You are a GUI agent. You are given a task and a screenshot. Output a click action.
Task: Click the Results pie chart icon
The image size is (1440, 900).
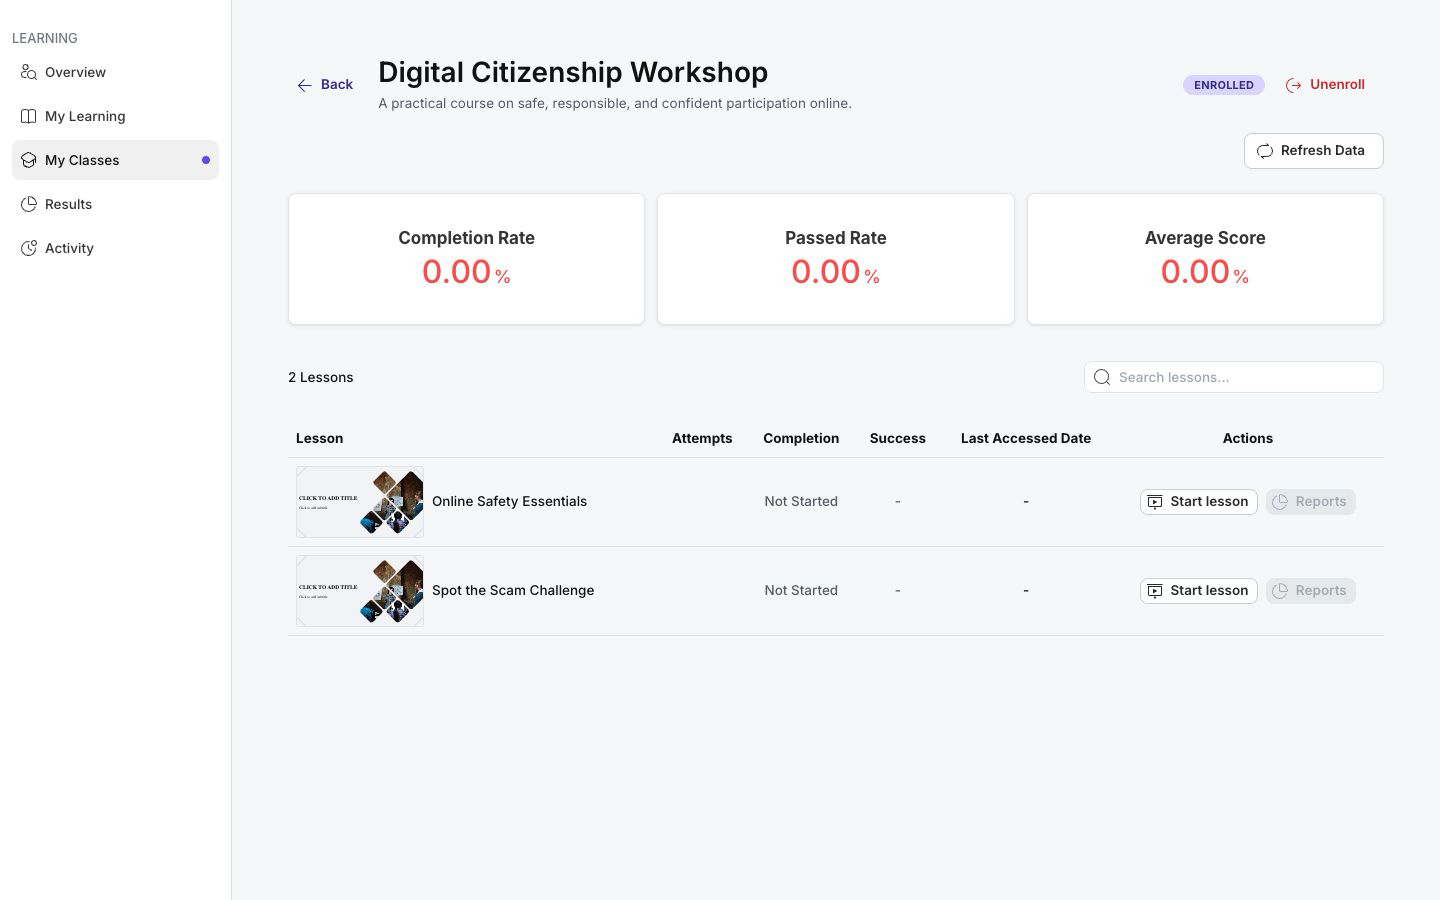pyautogui.click(x=29, y=204)
